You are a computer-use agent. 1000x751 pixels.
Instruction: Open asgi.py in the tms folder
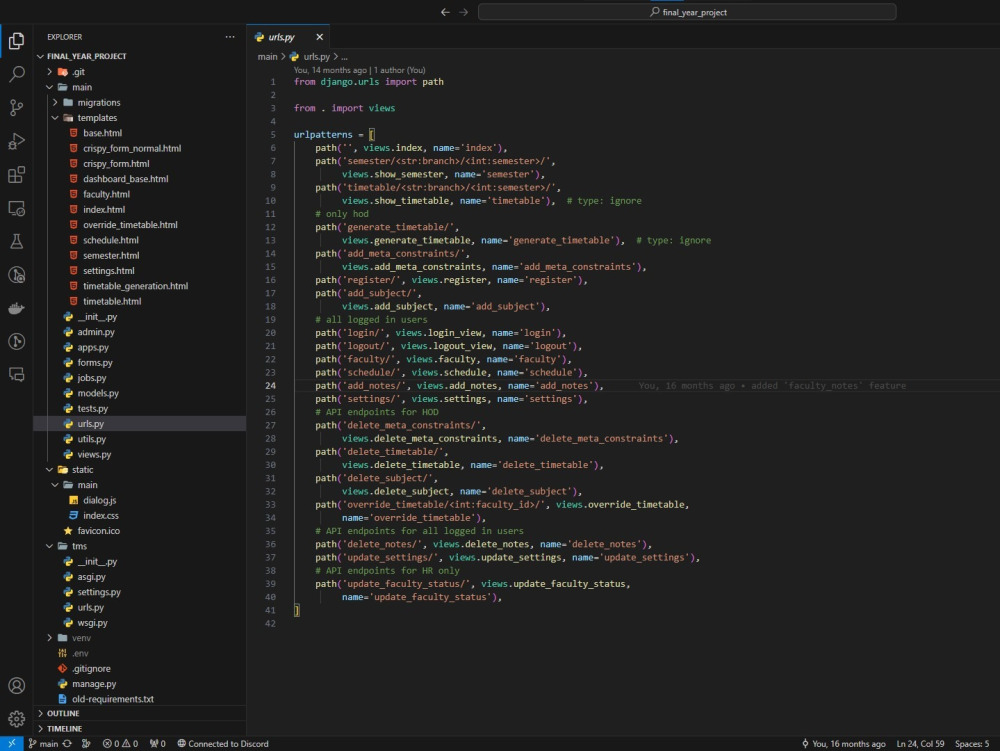140,576
